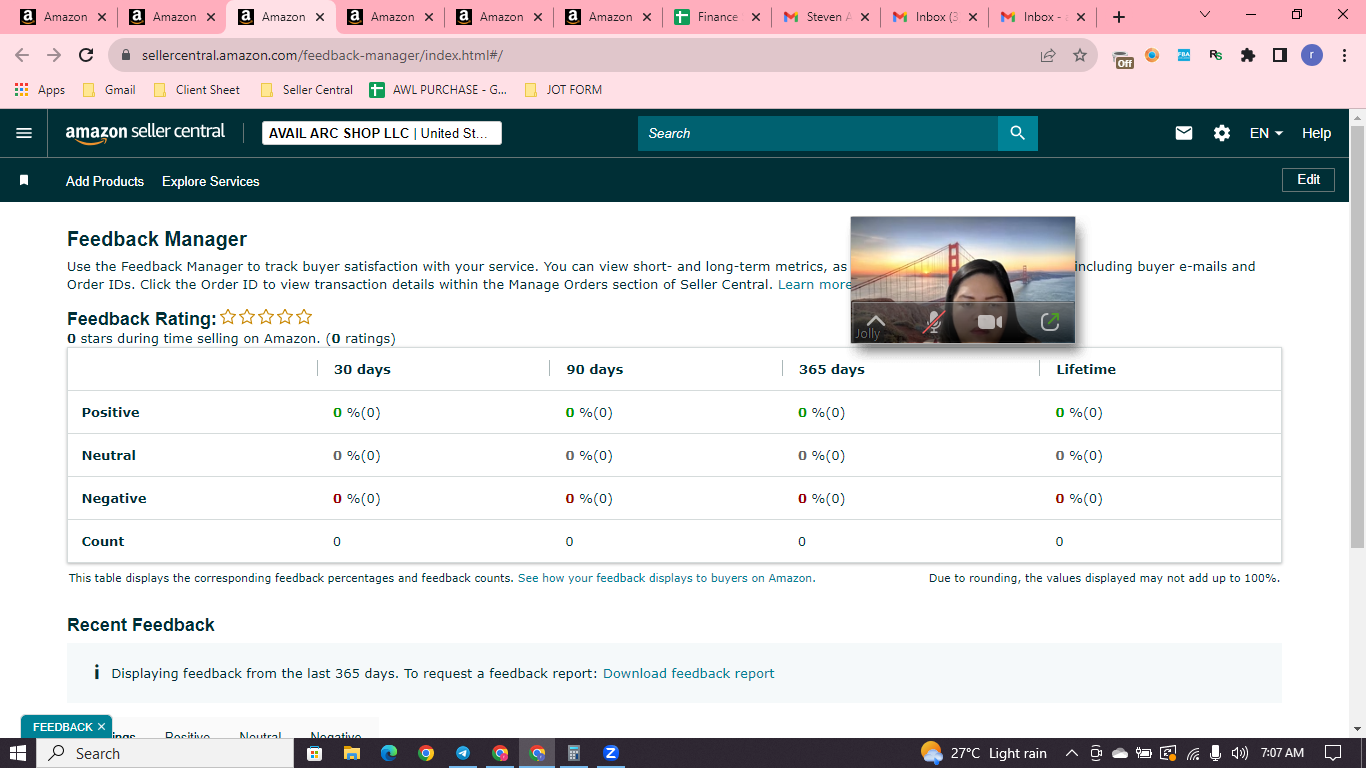
Task: Open the Chrome profile avatar
Action: (1312, 56)
